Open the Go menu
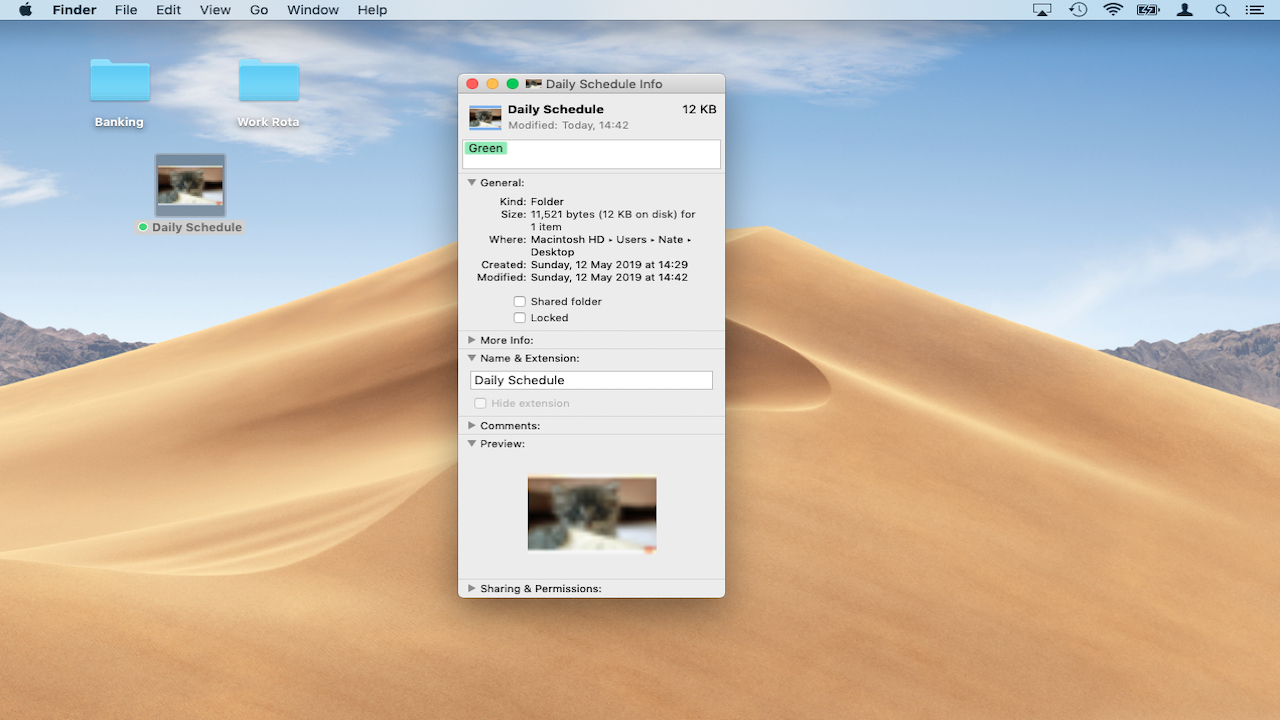Viewport: 1280px width, 720px height. click(x=259, y=10)
